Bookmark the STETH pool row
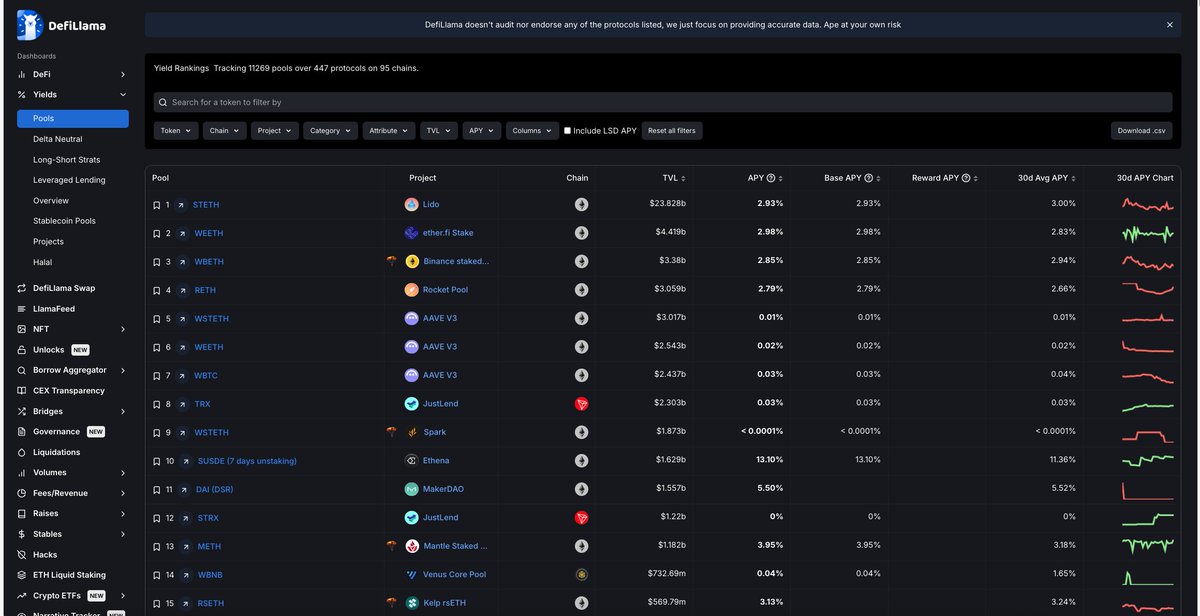 (156, 205)
